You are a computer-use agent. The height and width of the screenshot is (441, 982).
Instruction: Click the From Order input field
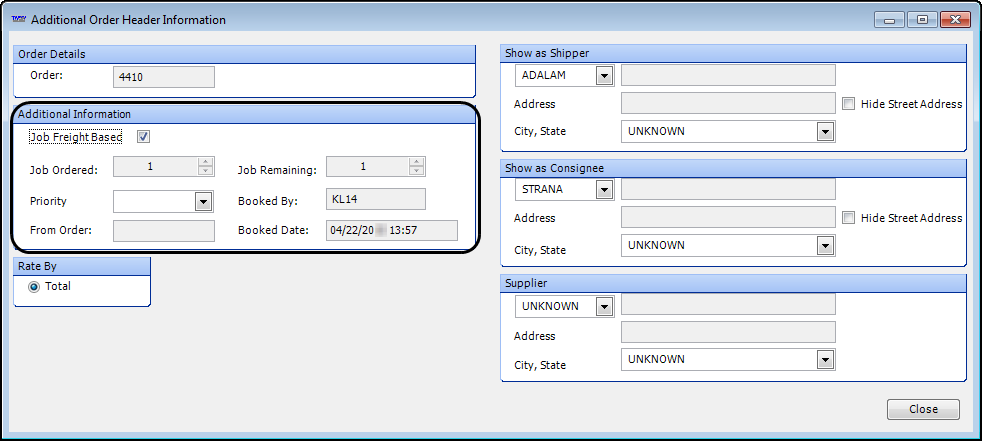click(164, 231)
